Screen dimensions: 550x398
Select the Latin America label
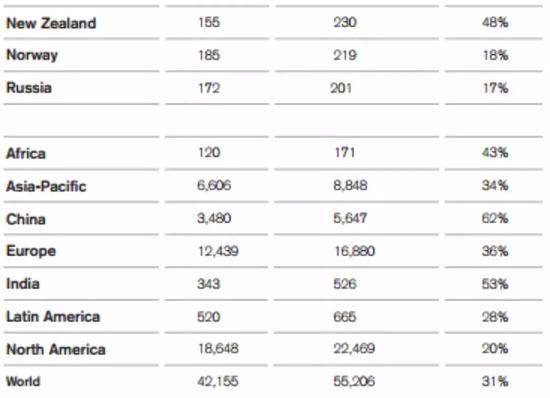click(x=53, y=317)
